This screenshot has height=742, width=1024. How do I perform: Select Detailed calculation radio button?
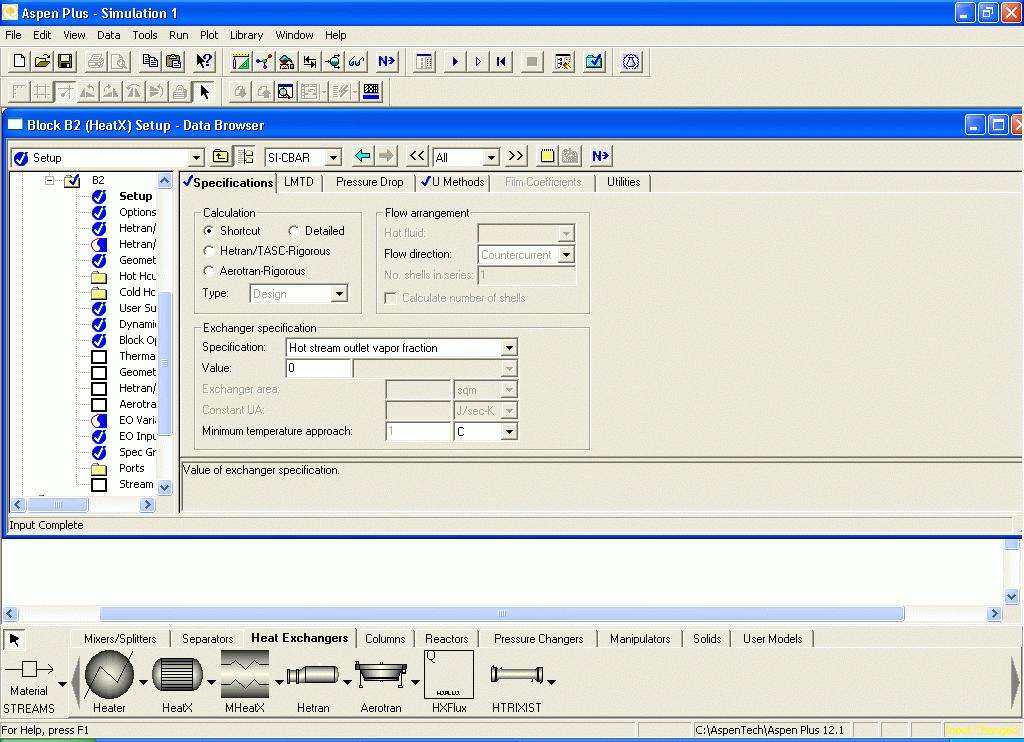[293, 231]
